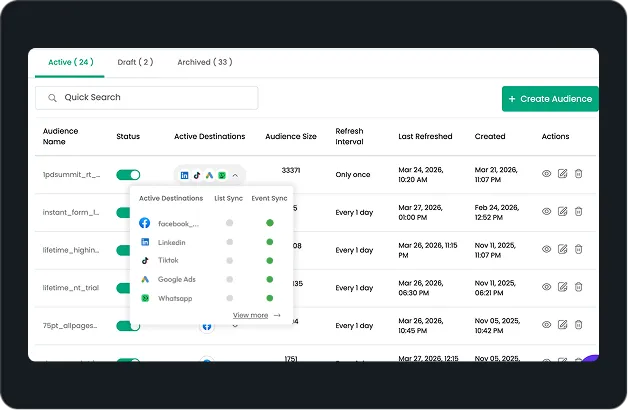Image resolution: width=628 pixels, height=410 pixels.
Task: Click the View more link
Action: pyautogui.click(x=250, y=315)
